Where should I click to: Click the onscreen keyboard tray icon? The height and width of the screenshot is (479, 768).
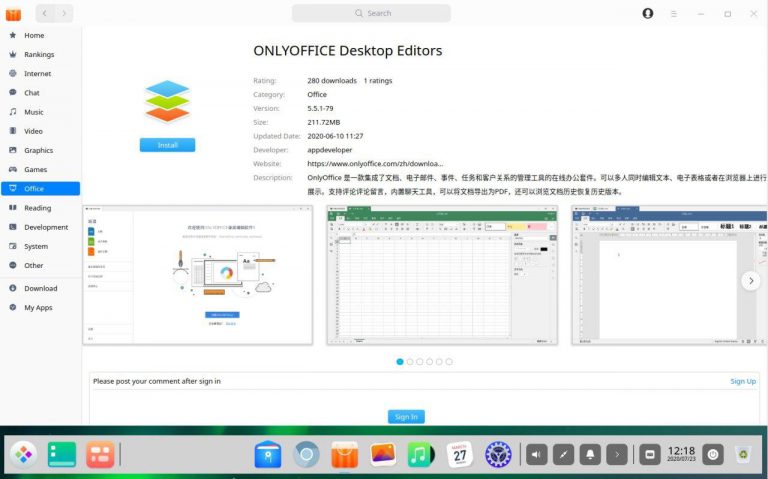pyautogui.click(x=649, y=455)
